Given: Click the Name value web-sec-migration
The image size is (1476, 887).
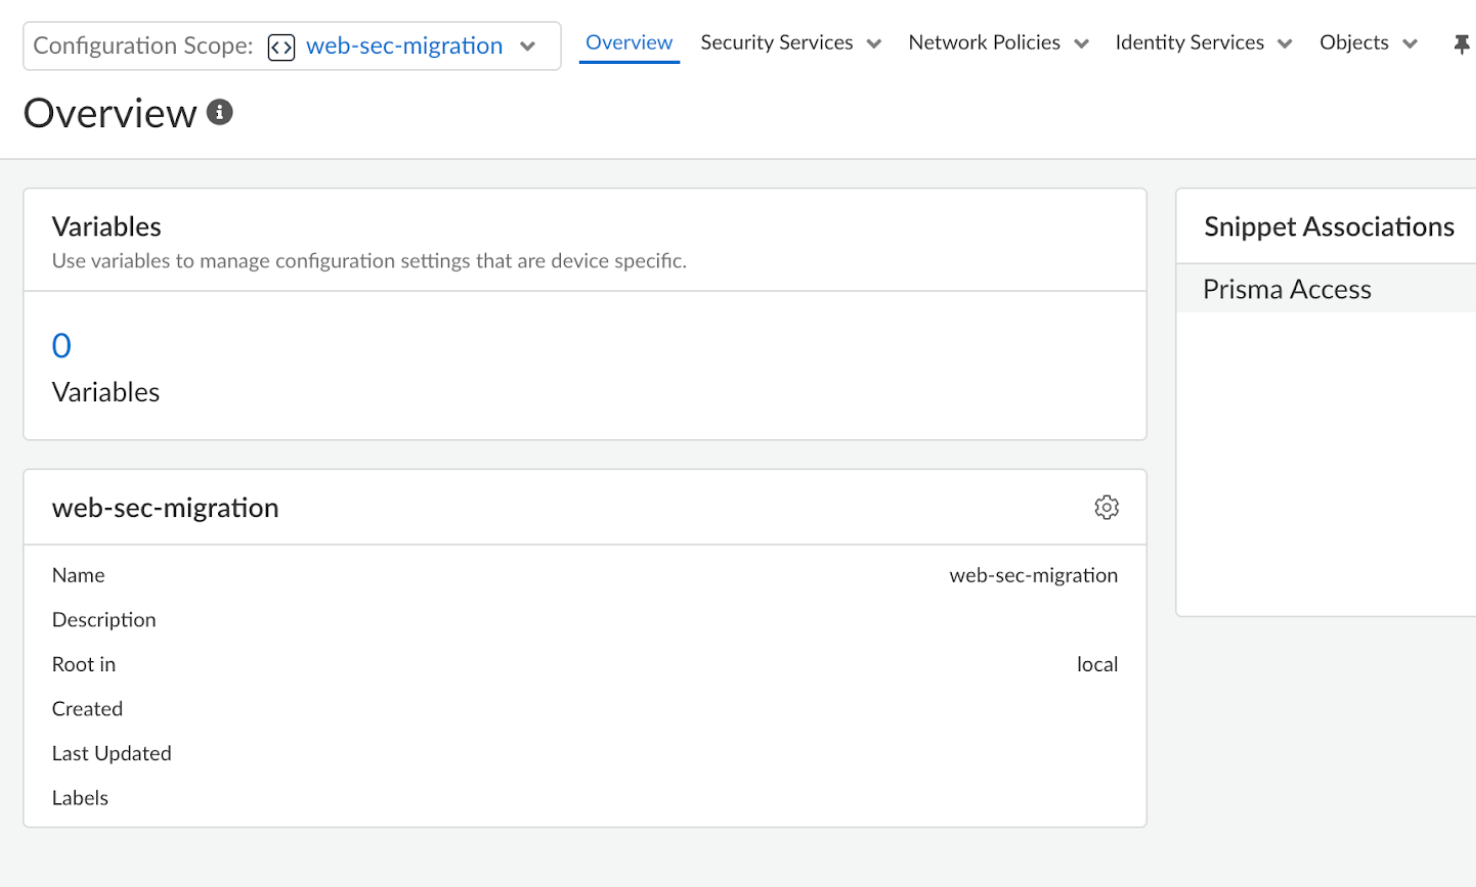Looking at the screenshot, I should [x=1033, y=575].
